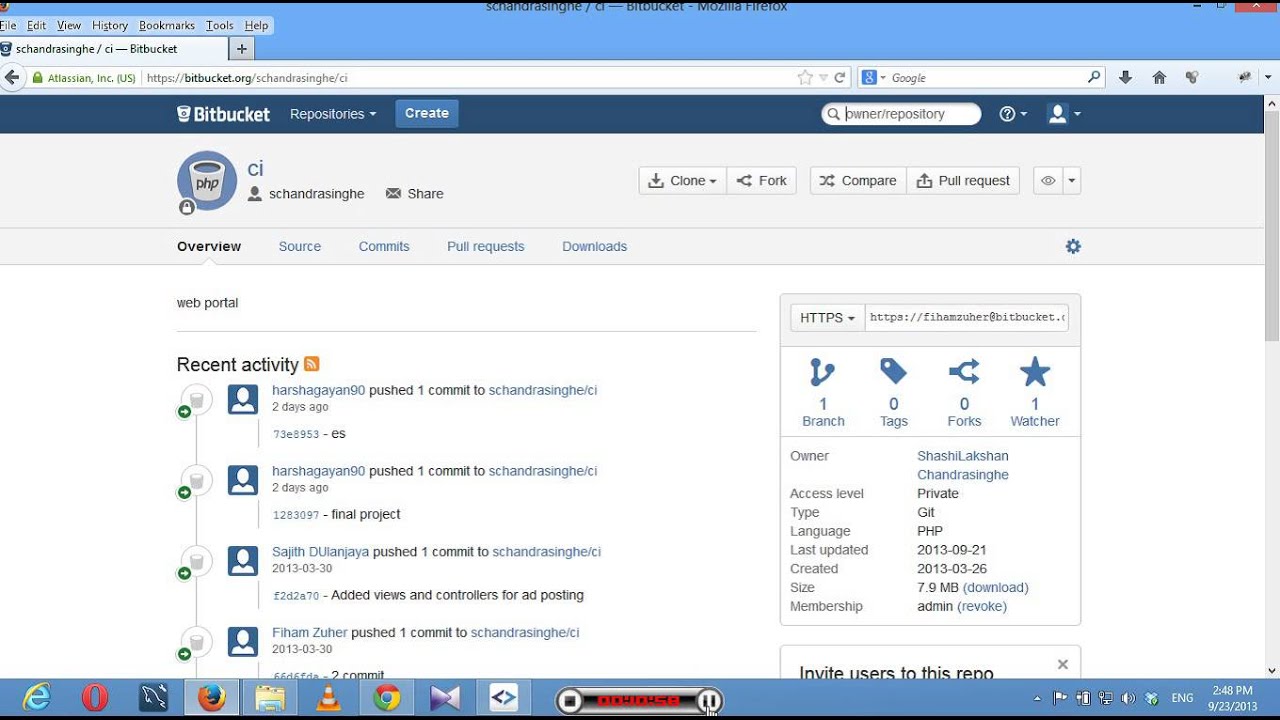Screen dimensions: 1280x720
Task: Click the (revoke) membership link
Action: (x=982, y=606)
